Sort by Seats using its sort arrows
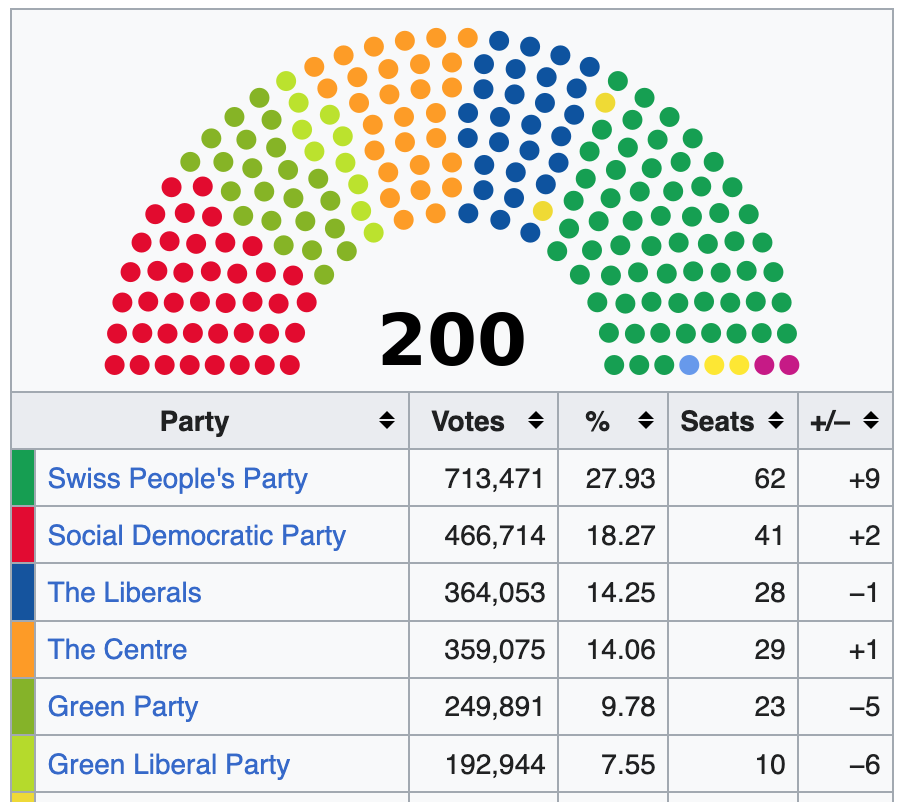This screenshot has height=802, width=906. coord(776,422)
